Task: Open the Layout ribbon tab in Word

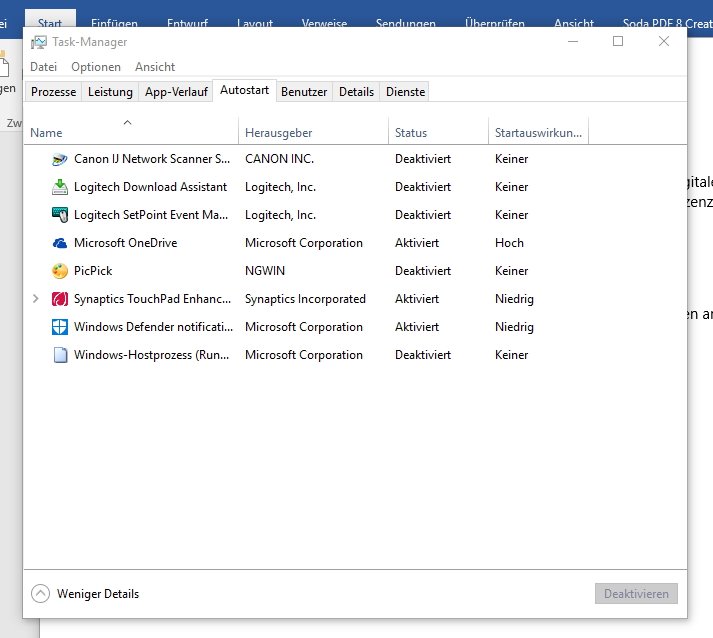Action: [x=255, y=22]
